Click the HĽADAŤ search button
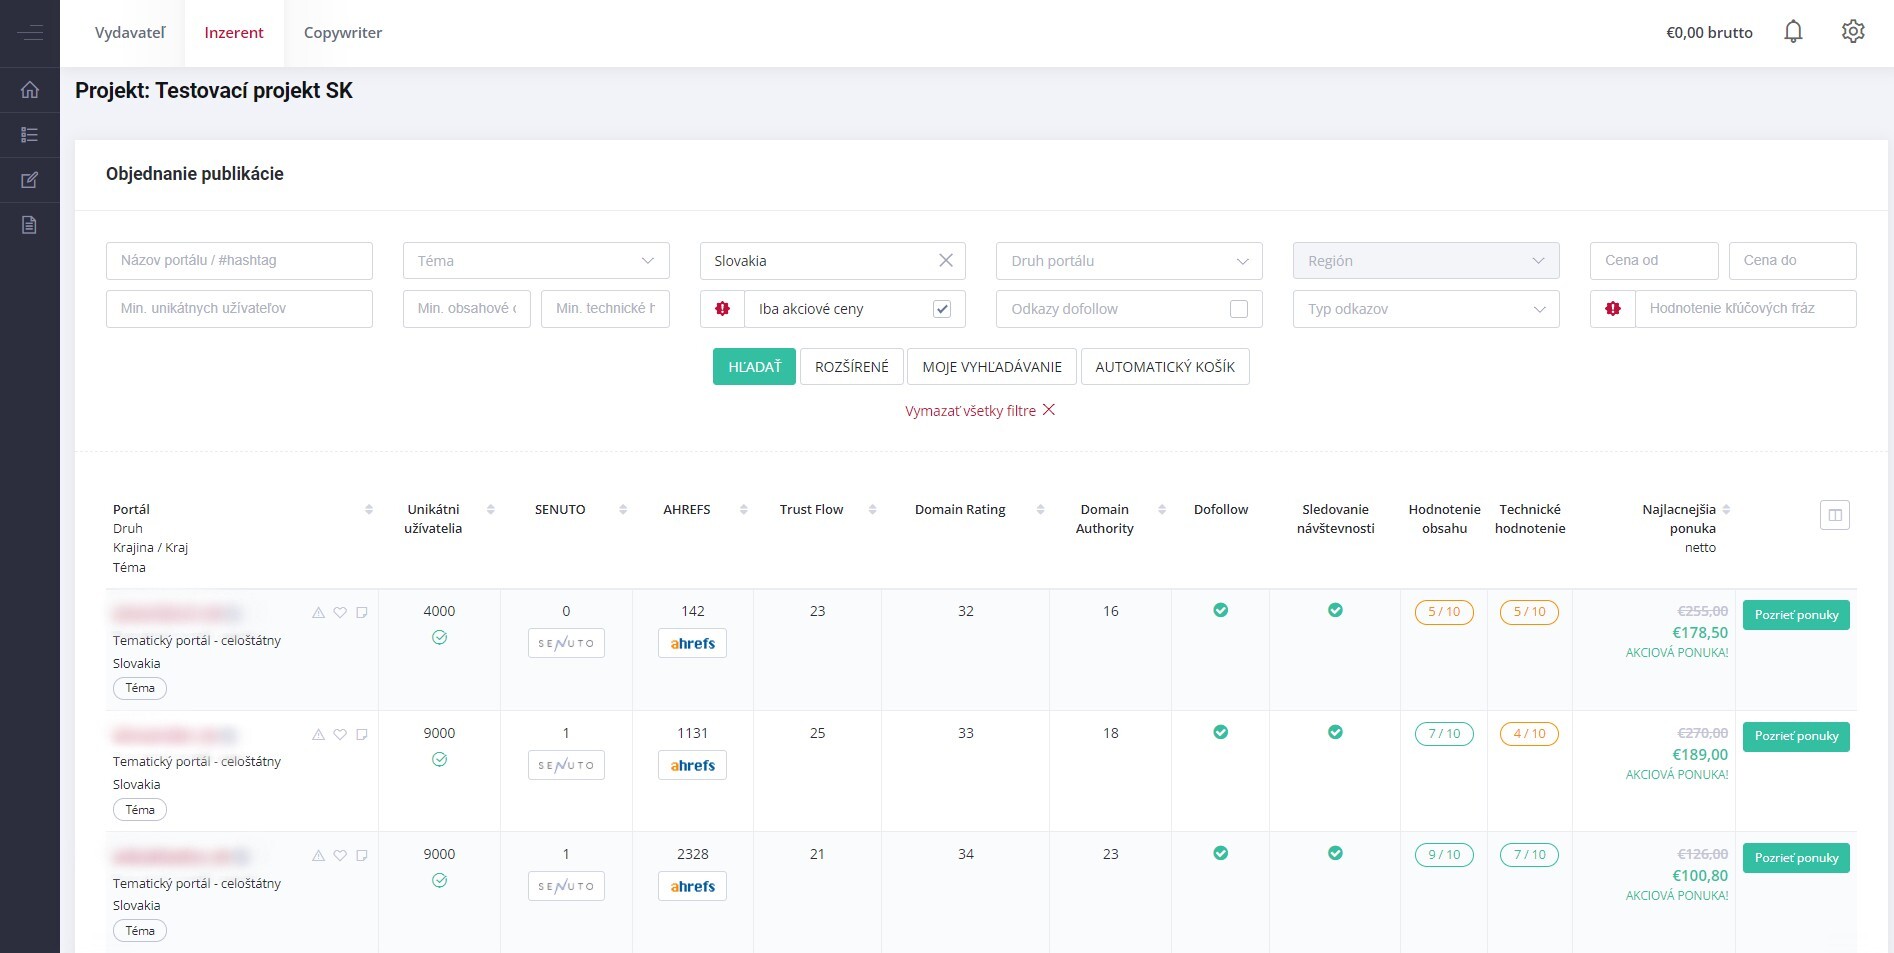The width and height of the screenshot is (1894, 953). [754, 367]
